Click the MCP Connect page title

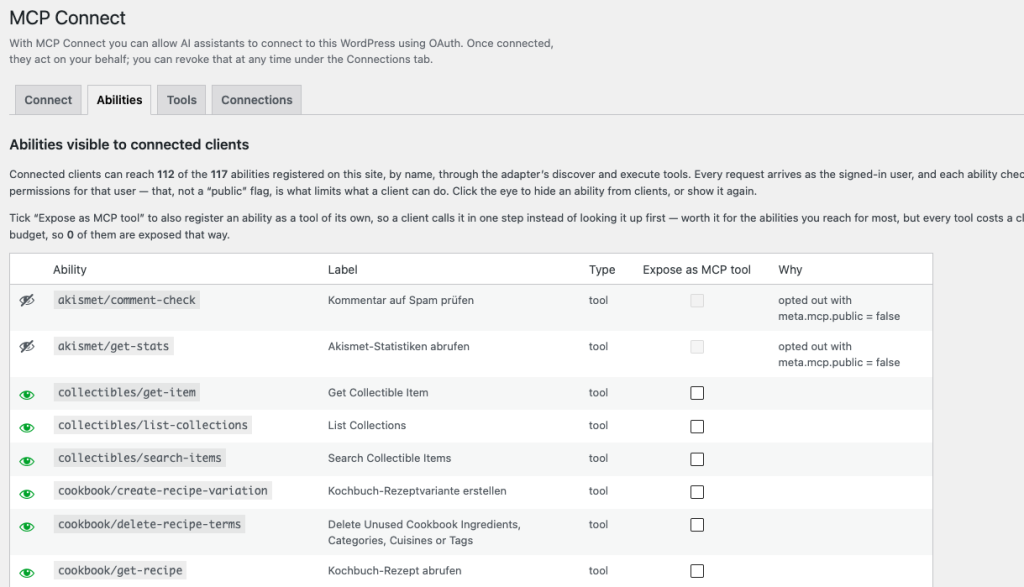[67, 18]
